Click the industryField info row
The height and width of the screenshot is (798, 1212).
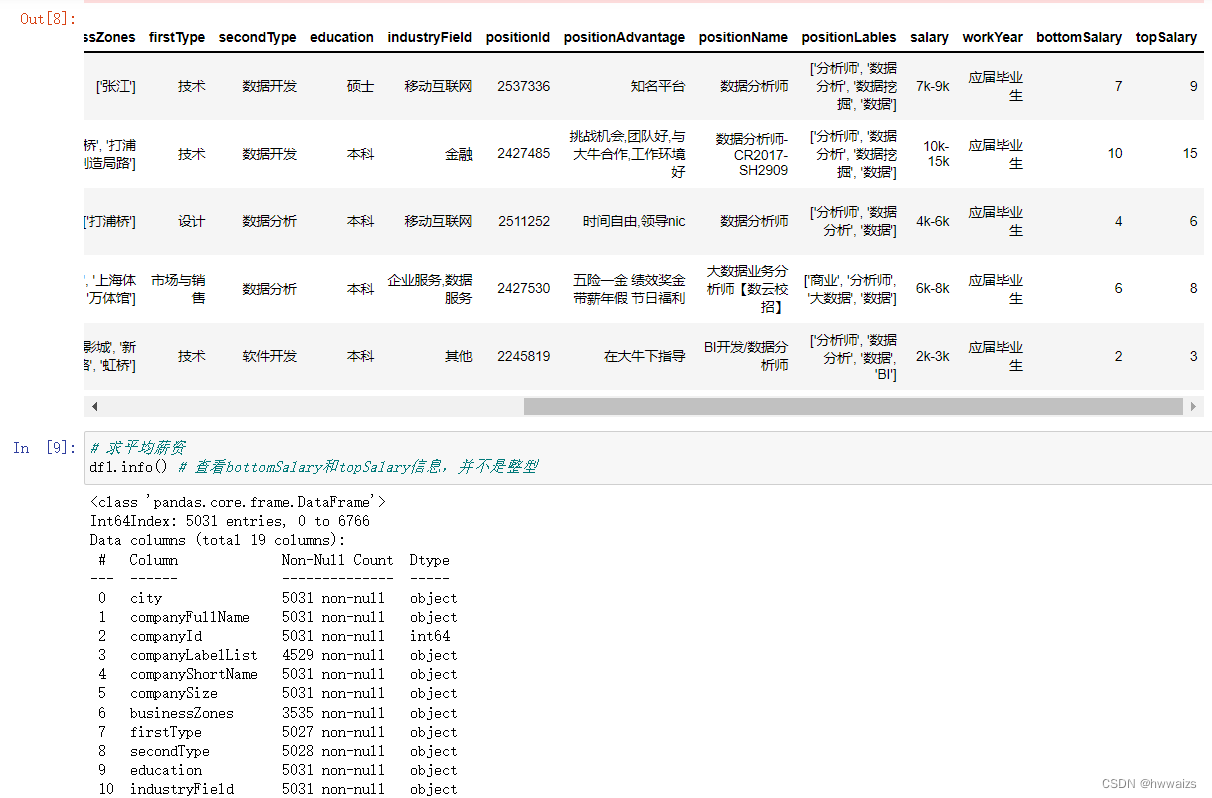click(x=277, y=789)
